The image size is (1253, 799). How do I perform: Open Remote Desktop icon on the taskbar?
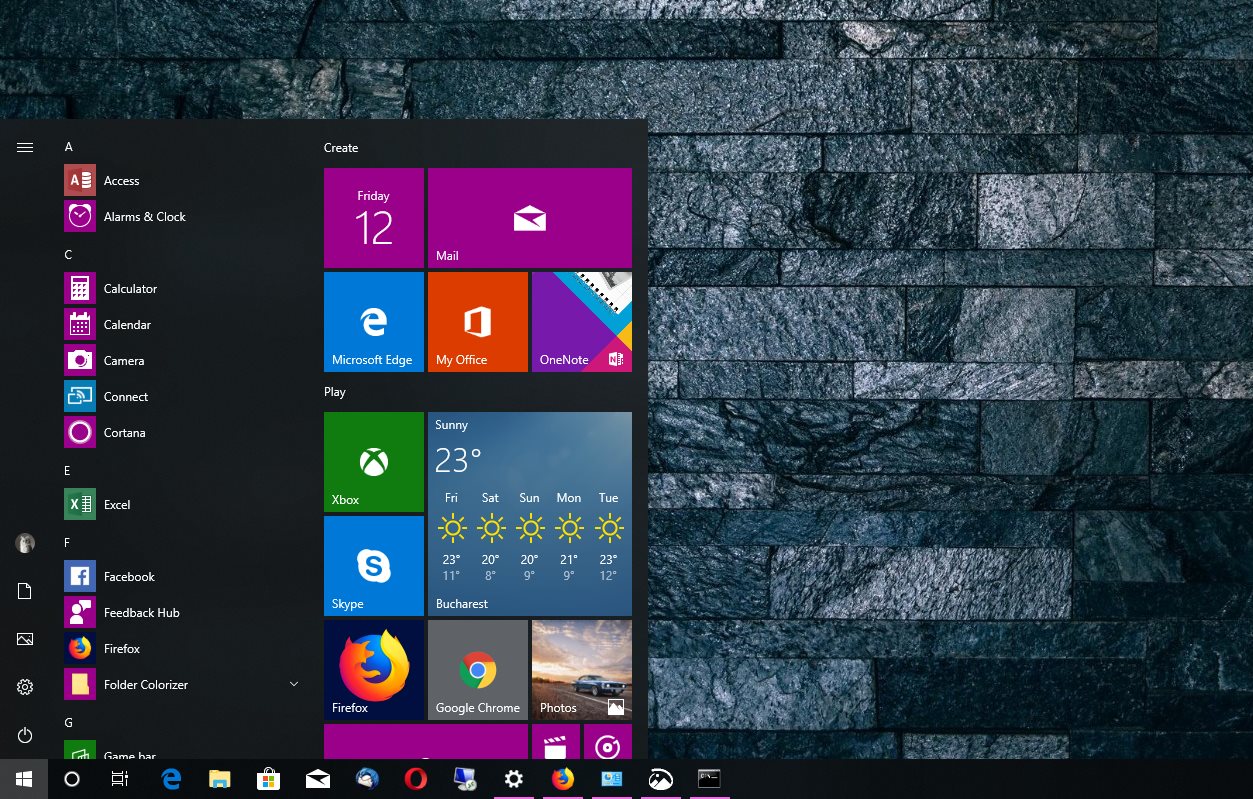click(465, 779)
